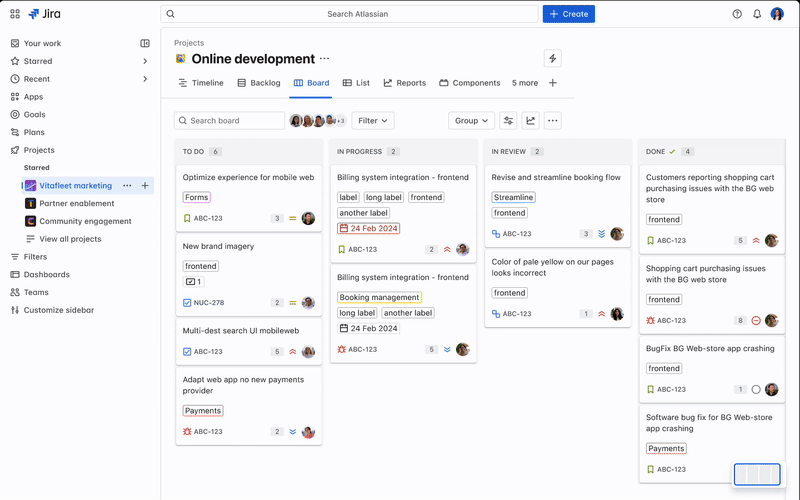The width and height of the screenshot is (800, 500).
Task: Click the red 24 Feb 2024 due date
Action: point(368,228)
